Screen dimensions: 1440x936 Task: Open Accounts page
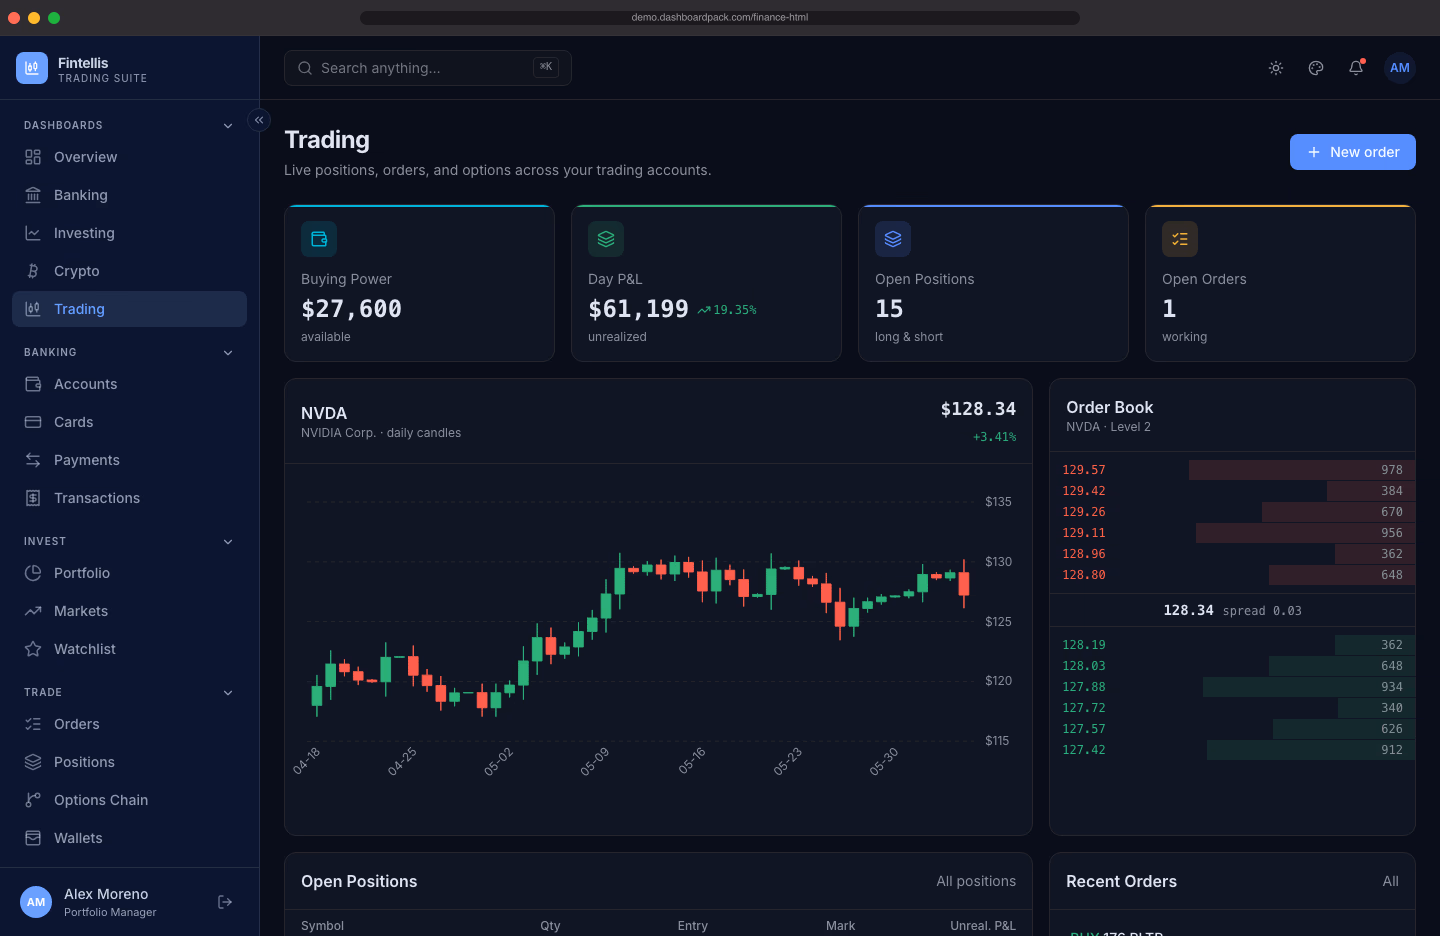tap(129, 384)
